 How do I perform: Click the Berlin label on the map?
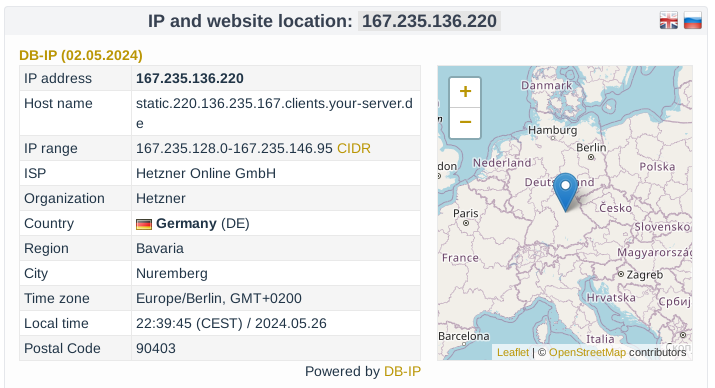click(591, 148)
